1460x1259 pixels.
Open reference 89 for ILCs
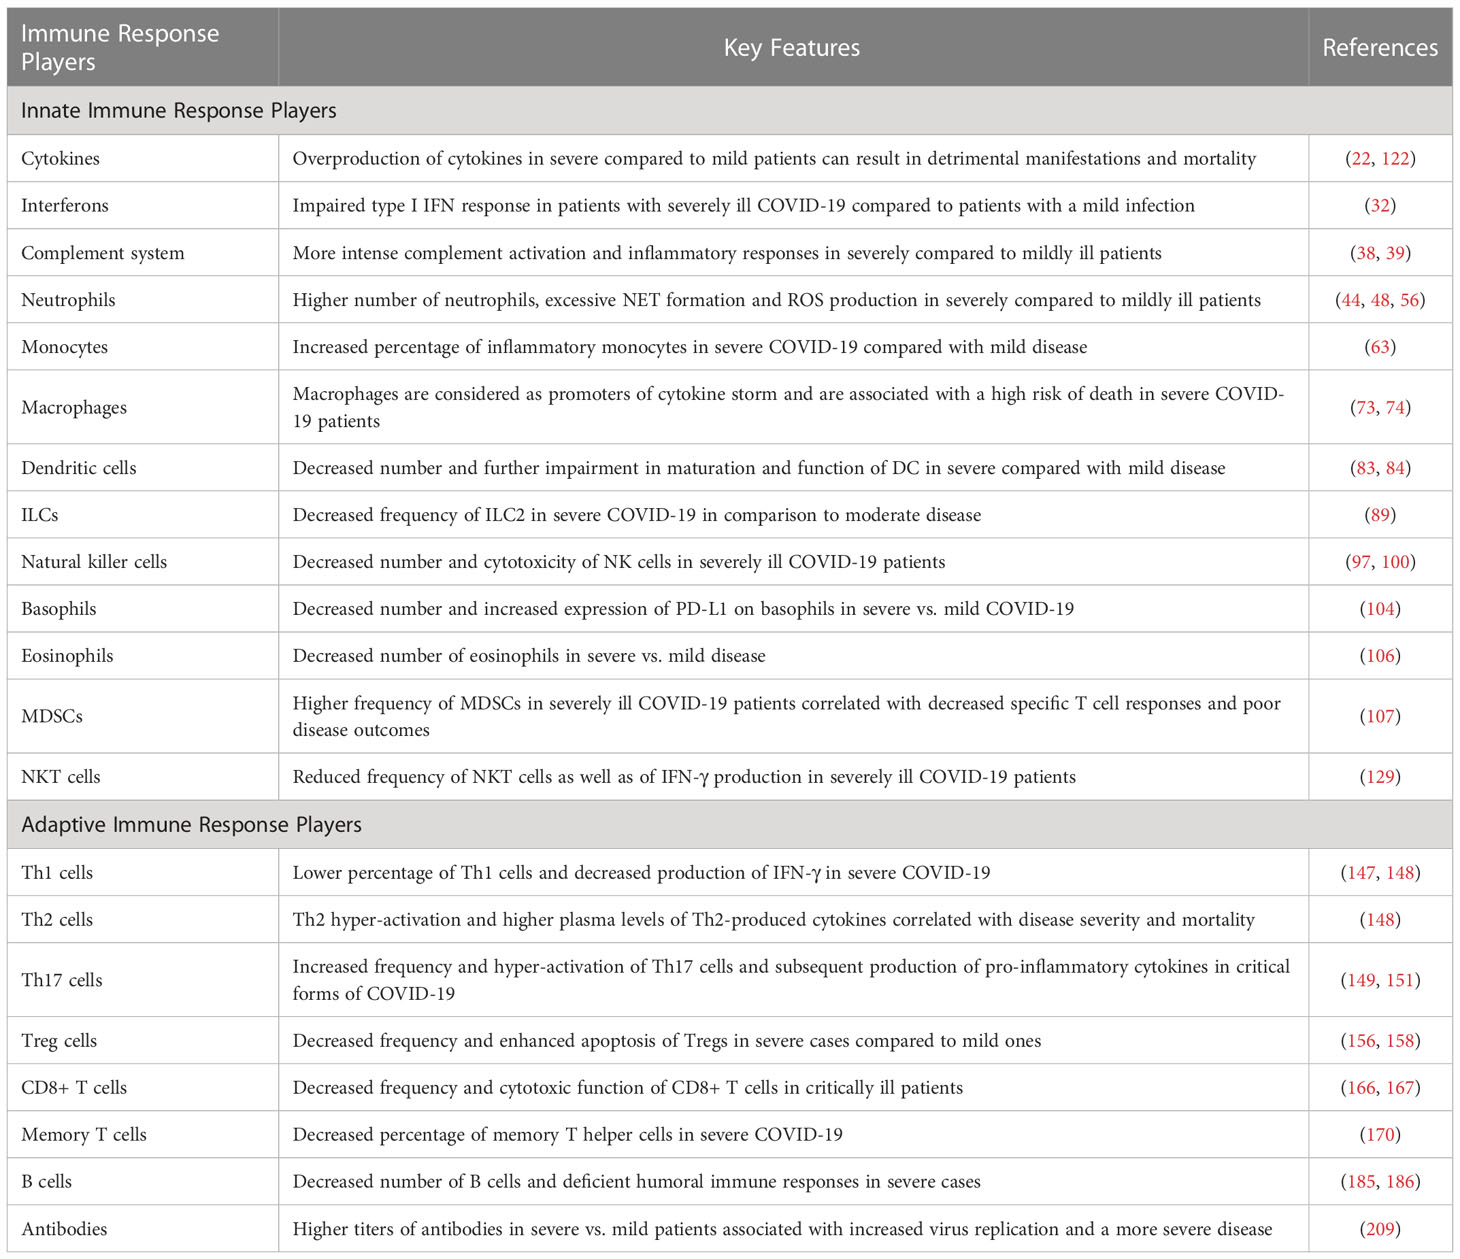pyautogui.click(x=1380, y=515)
